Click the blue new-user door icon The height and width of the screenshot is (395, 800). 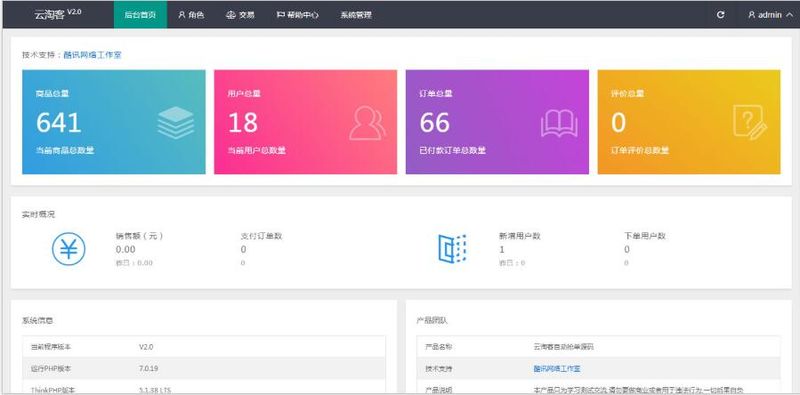[x=452, y=249]
